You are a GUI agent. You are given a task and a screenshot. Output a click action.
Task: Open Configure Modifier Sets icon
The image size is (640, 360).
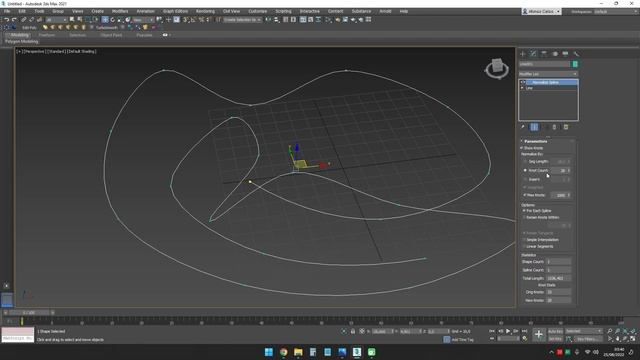click(566, 127)
